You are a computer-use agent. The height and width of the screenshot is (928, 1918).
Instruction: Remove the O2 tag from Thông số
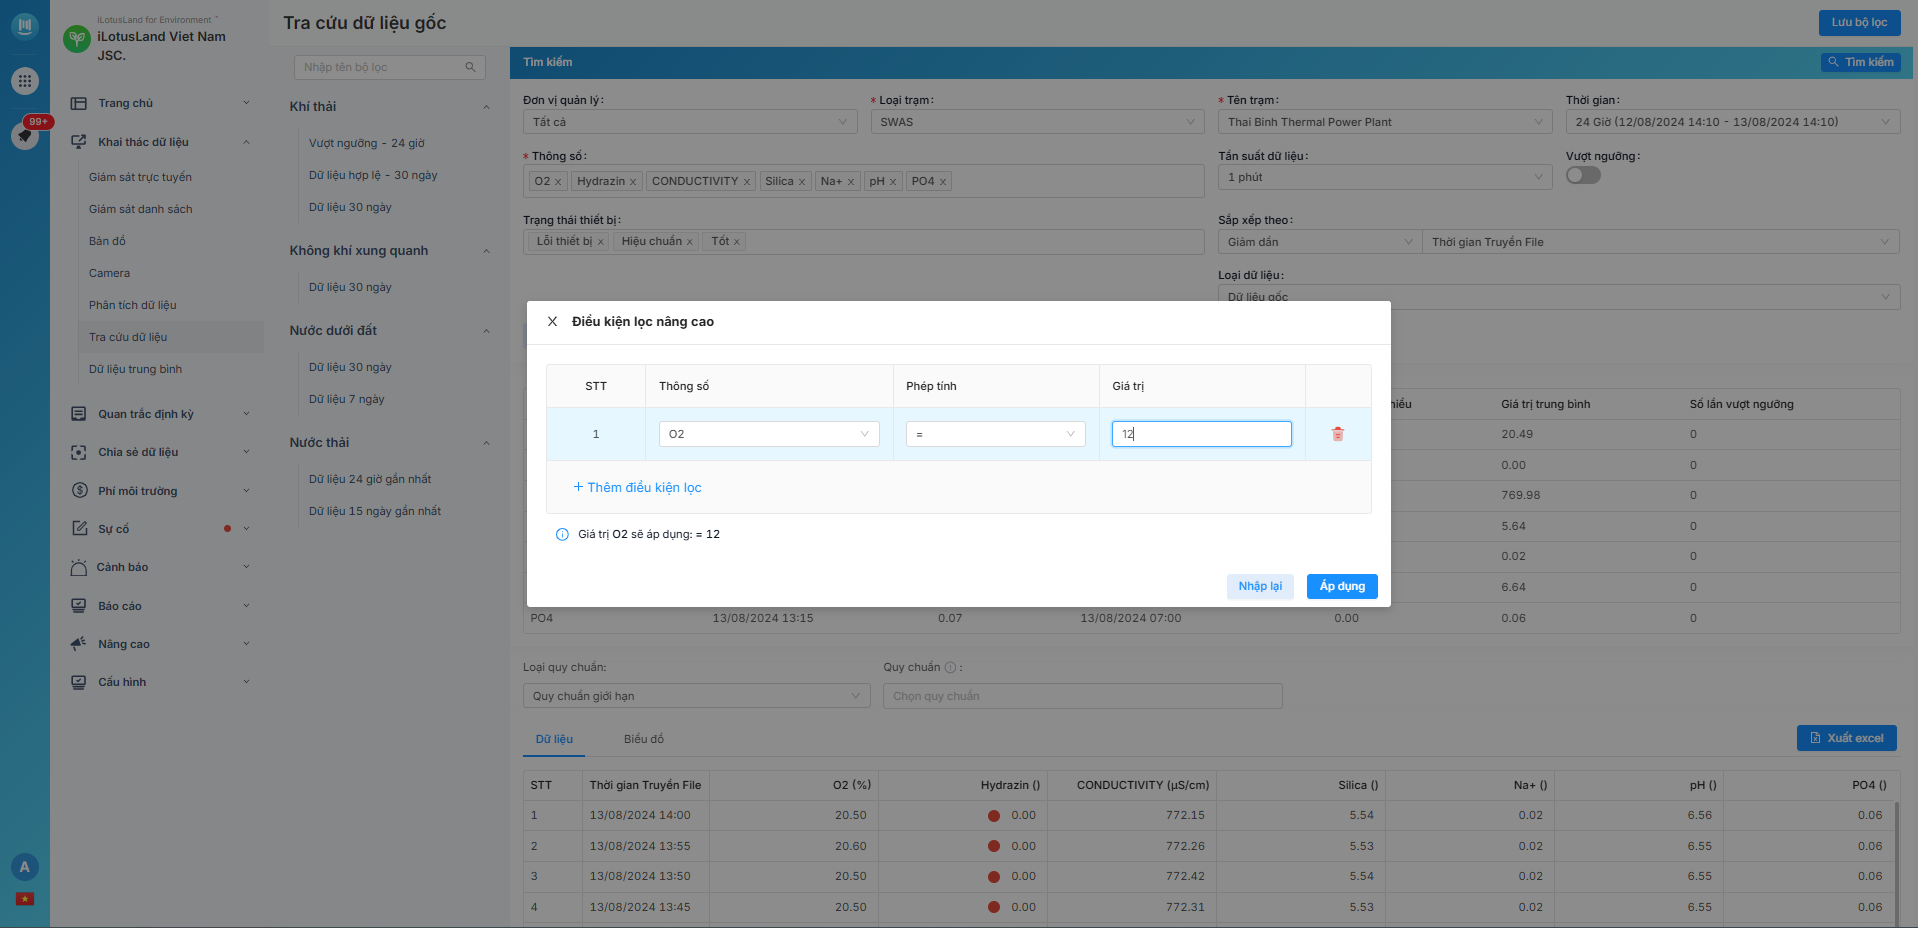pyautogui.click(x=558, y=182)
